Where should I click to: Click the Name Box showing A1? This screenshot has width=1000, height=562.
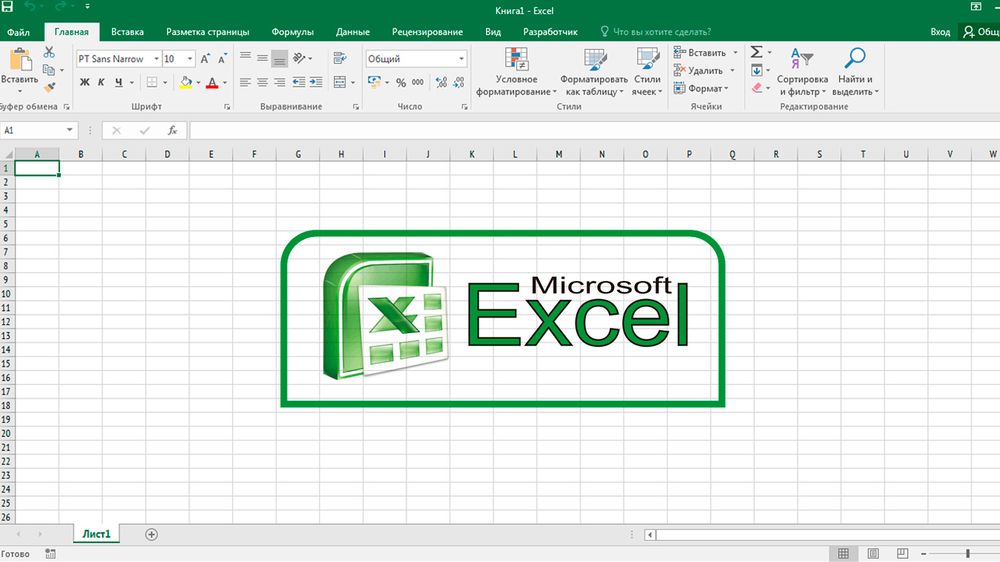pyautogui.click(x=38, y=130)
